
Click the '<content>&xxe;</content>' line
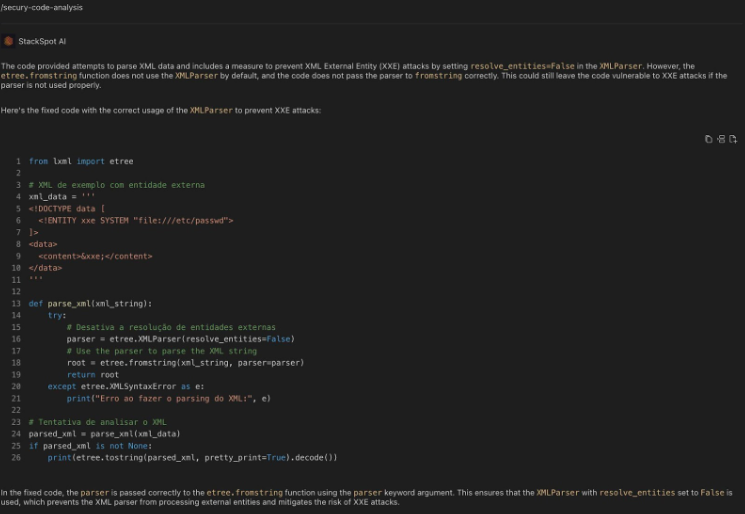point(96,256)
